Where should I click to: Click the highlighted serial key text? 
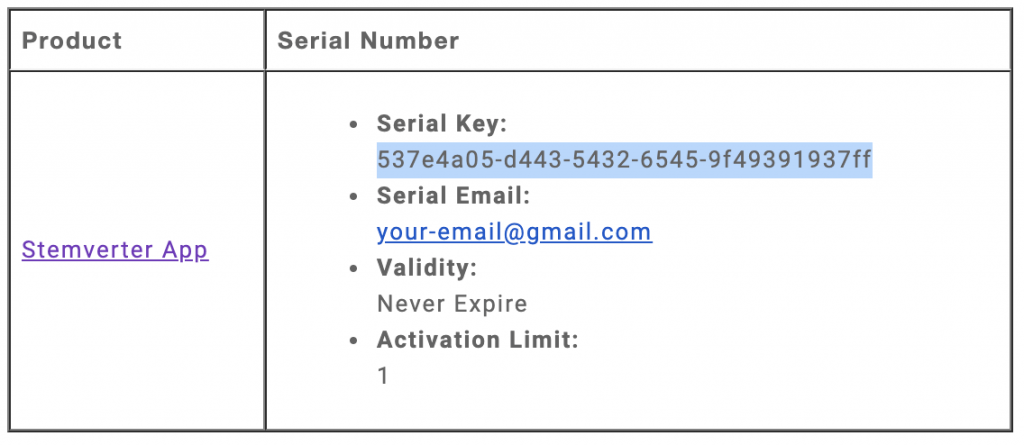click(624, 159)
